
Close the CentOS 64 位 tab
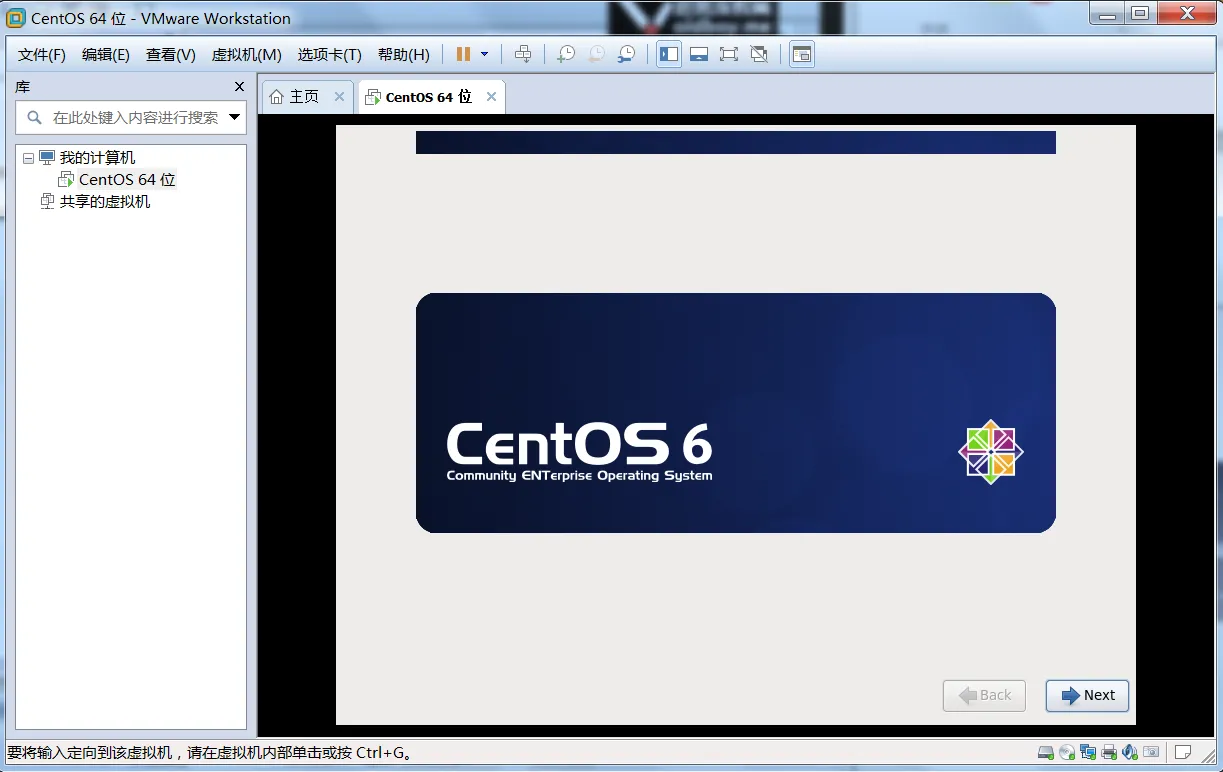[491, 97]
